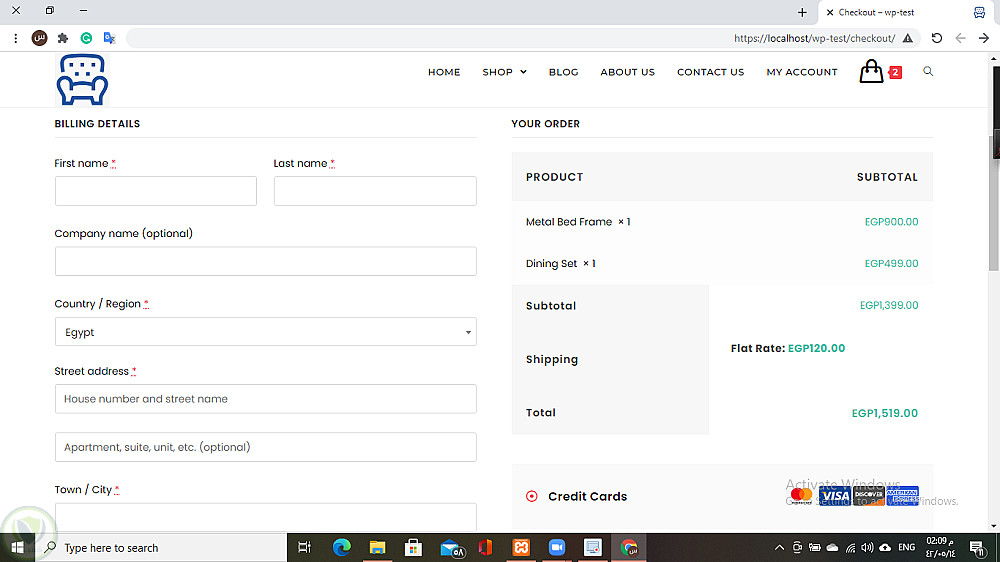Open the notifications action center
Viewport: 1000px width, 562px height.
(x=977, y=547)
